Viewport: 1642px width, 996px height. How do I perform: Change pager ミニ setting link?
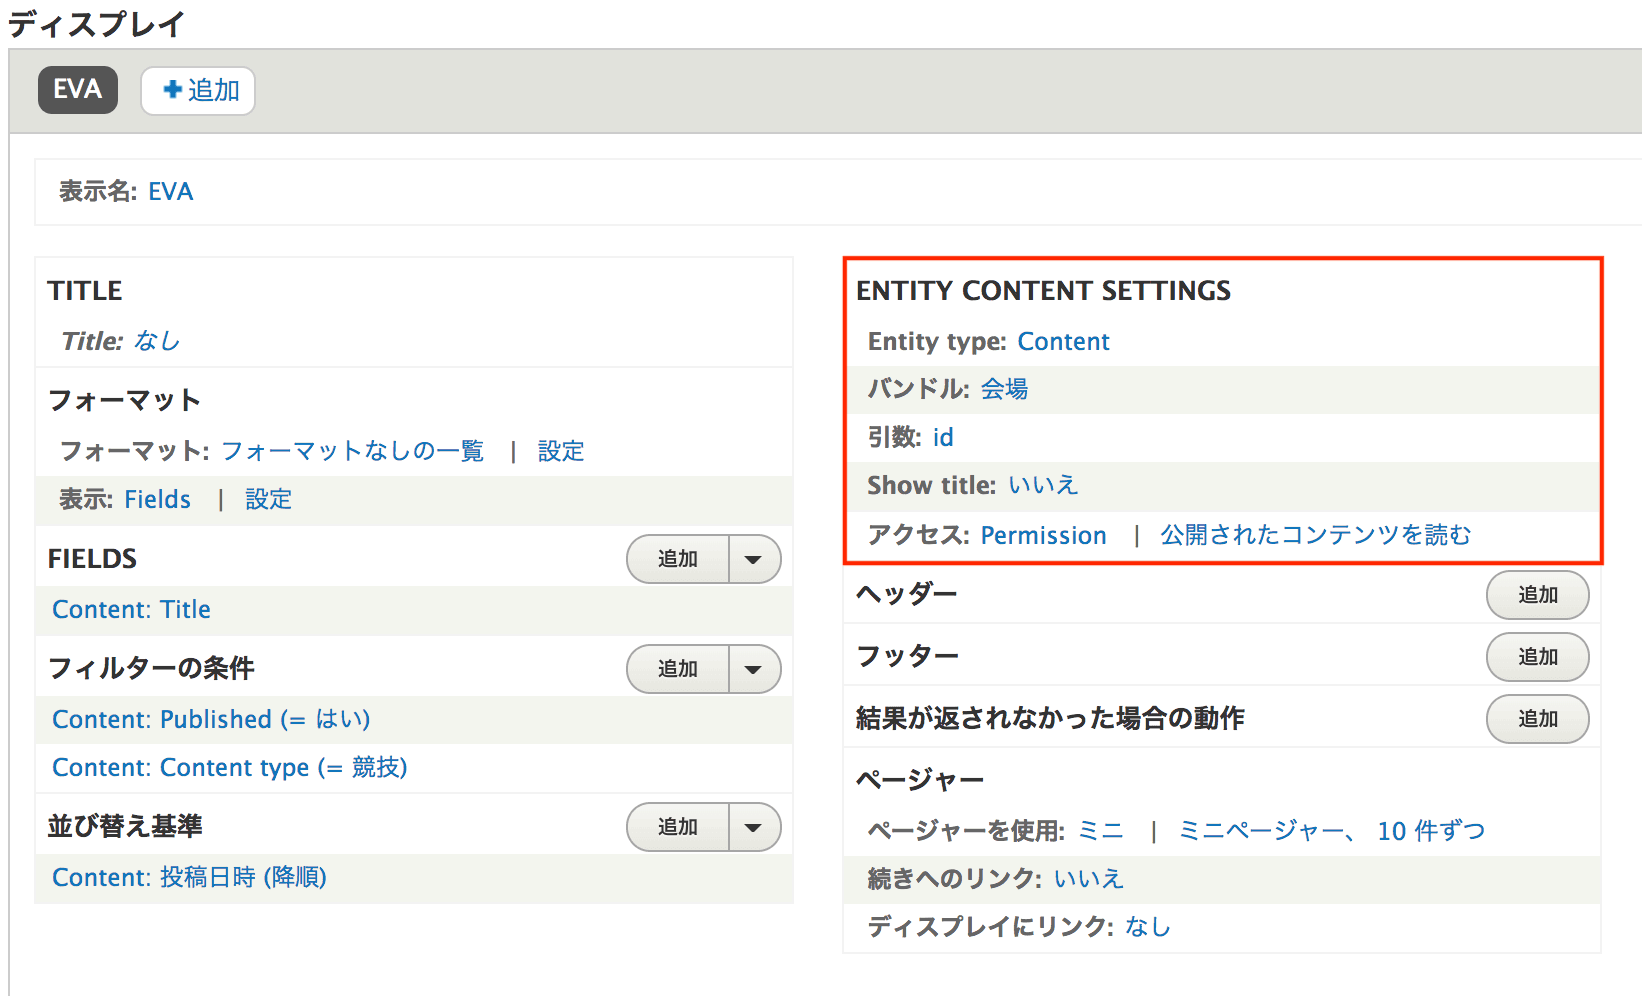tap(1101, 831)
